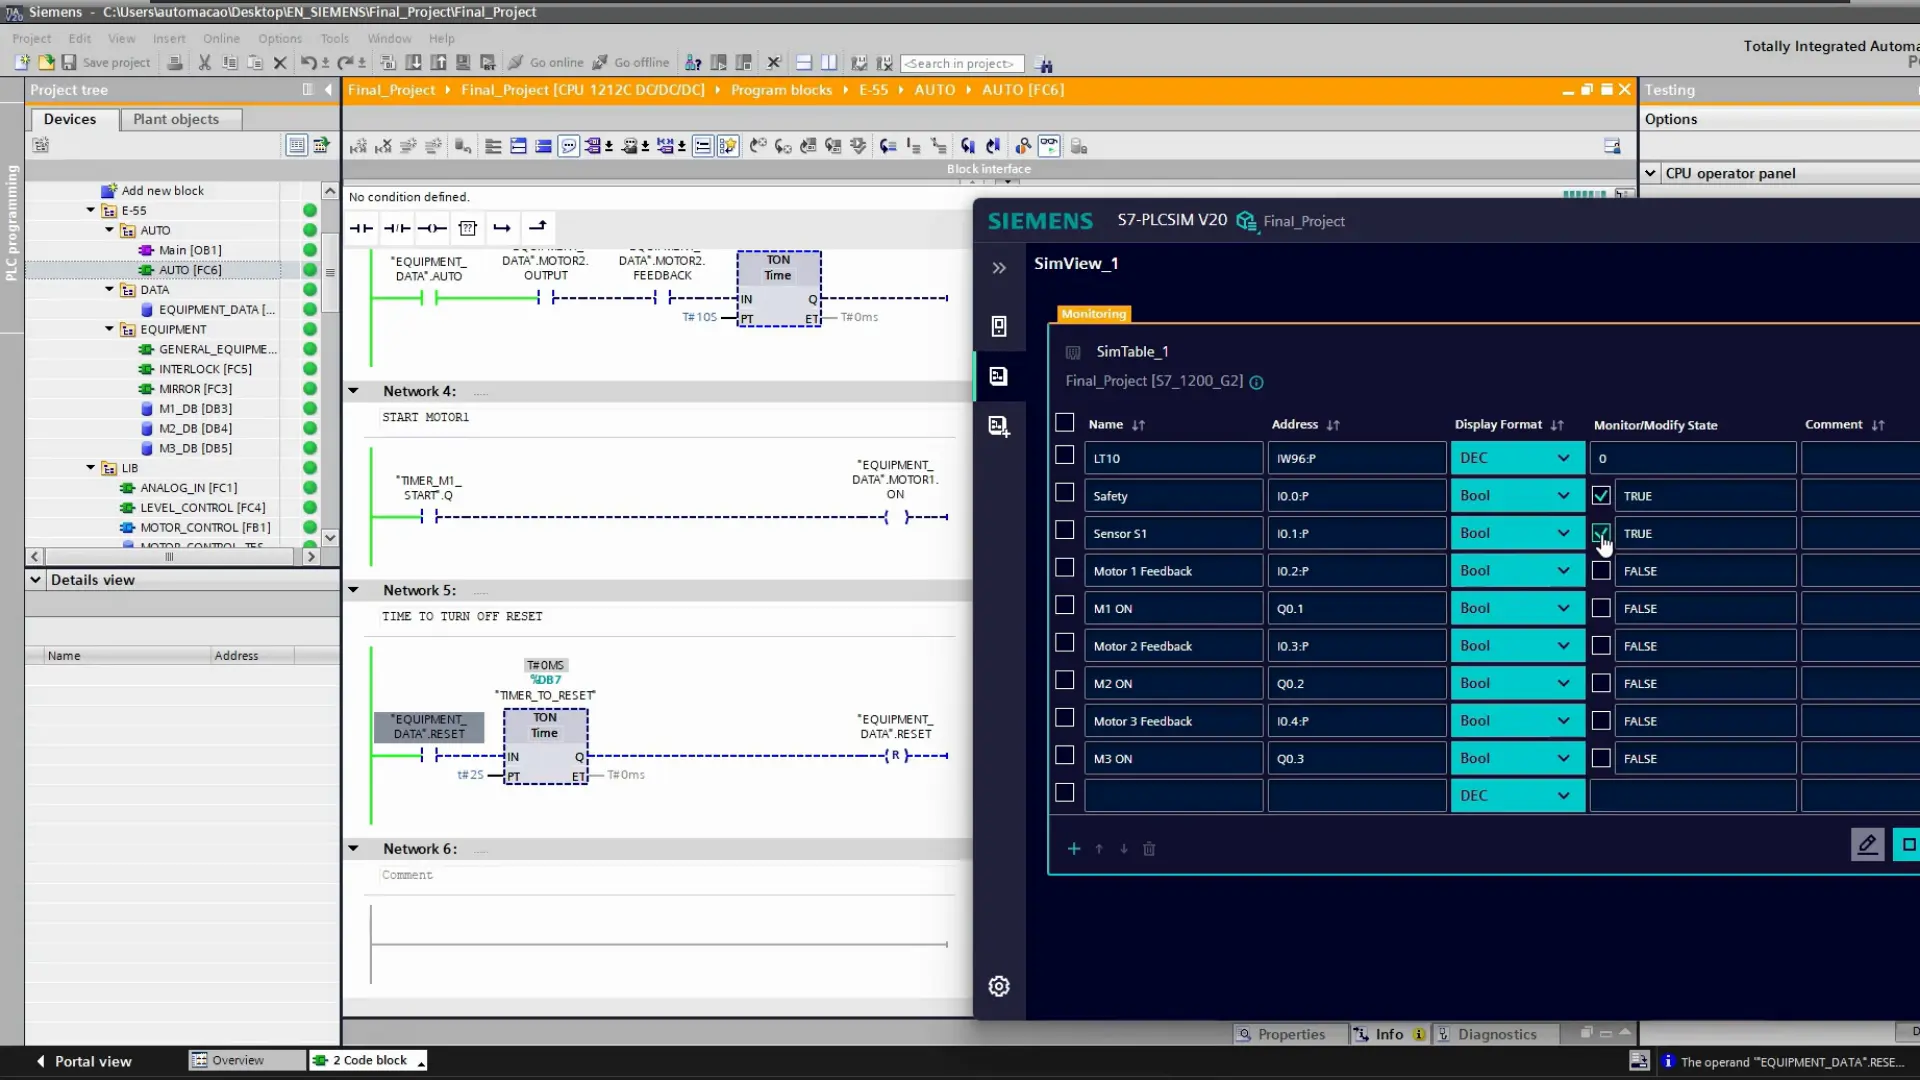This screenshot has width=1920, height=1080.
Task: Click the move row up arrow icon
Action: click(1099, 848)
